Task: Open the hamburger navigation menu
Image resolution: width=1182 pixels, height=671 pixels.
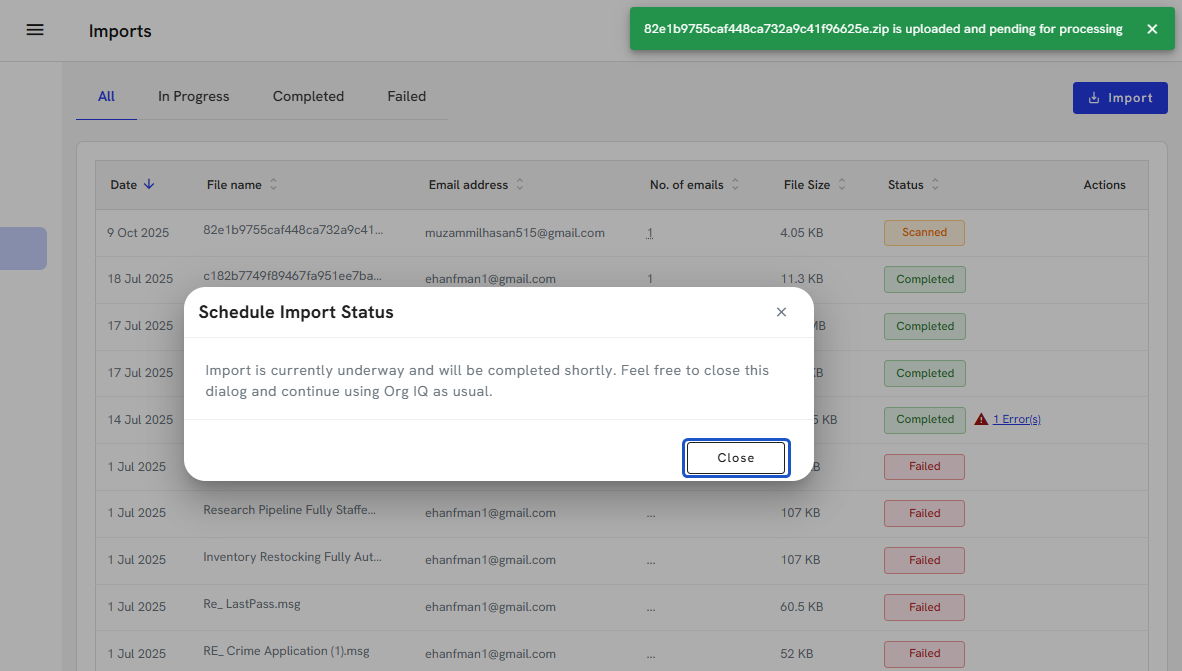Action: click(x=35, y=30)
